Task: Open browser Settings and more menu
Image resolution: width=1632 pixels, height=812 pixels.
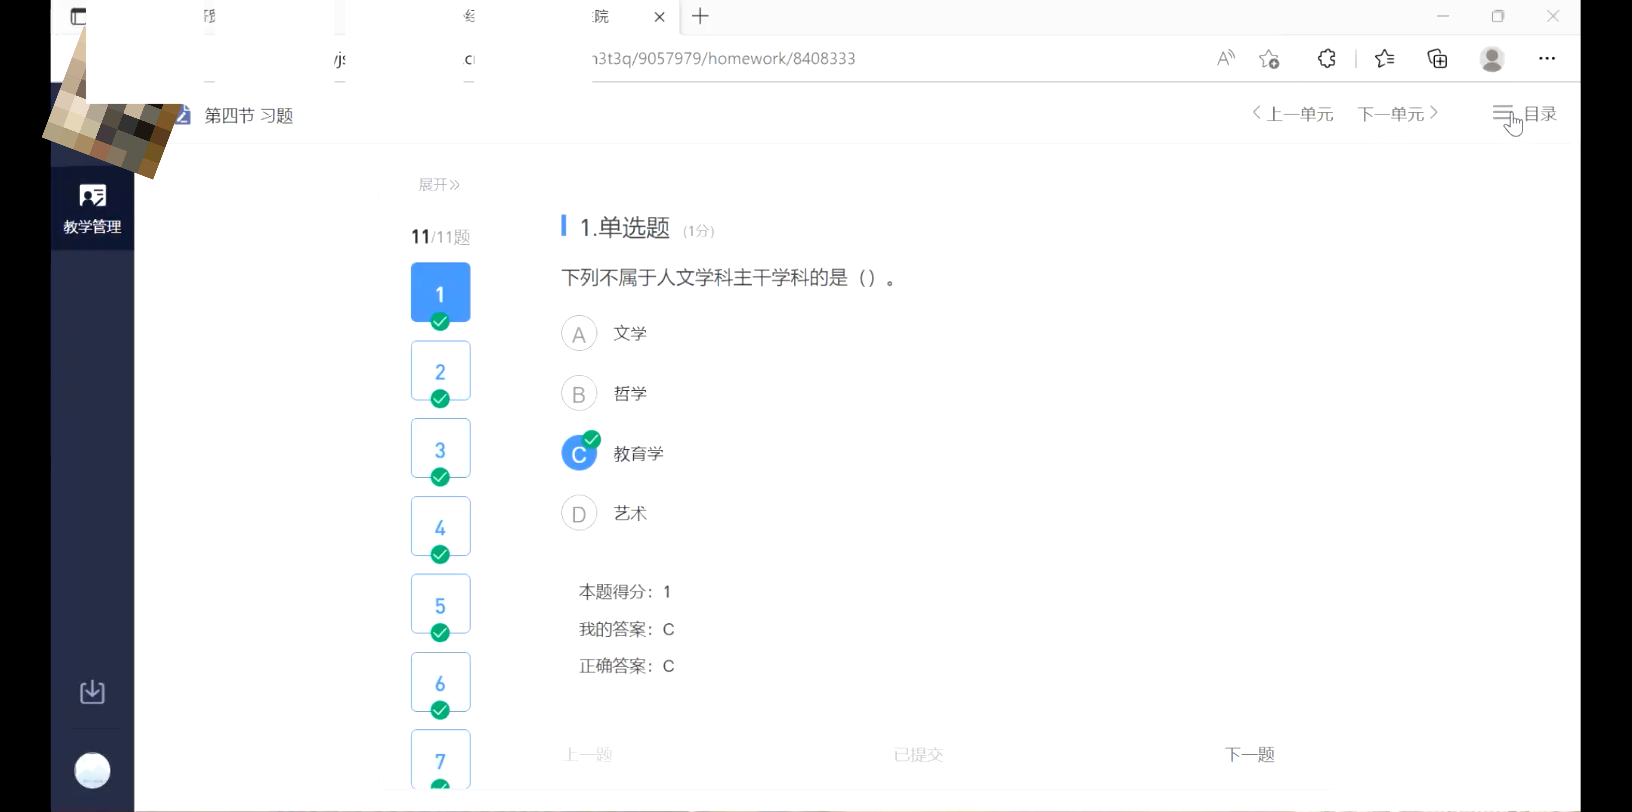Action: point(1547,58)
